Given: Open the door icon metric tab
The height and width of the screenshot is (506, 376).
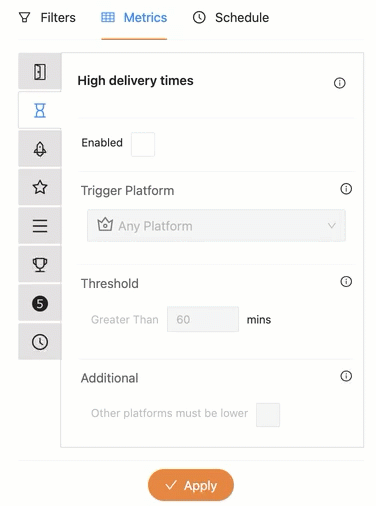Looking at the screenshot, I should 40,72.
